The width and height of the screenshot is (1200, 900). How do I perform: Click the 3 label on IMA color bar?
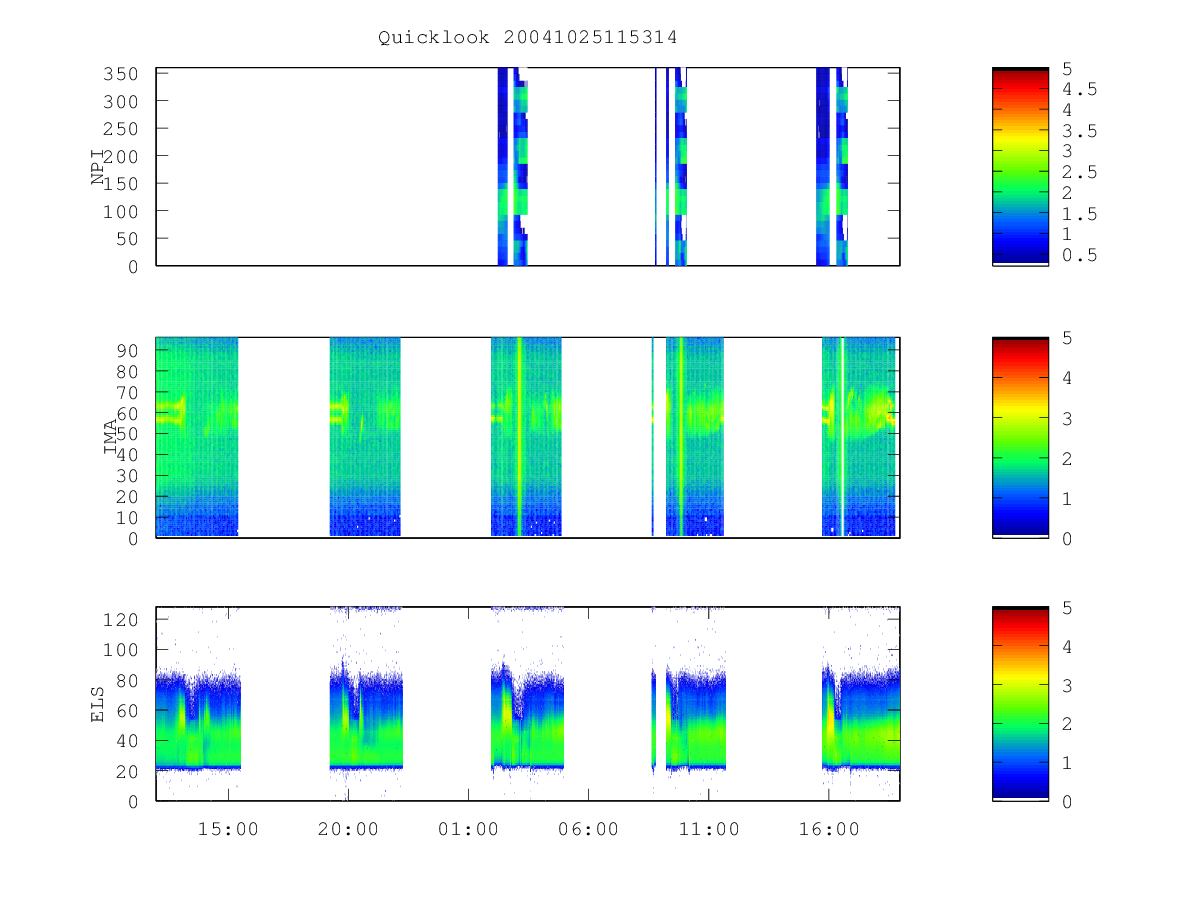(x=1067, y=418)
